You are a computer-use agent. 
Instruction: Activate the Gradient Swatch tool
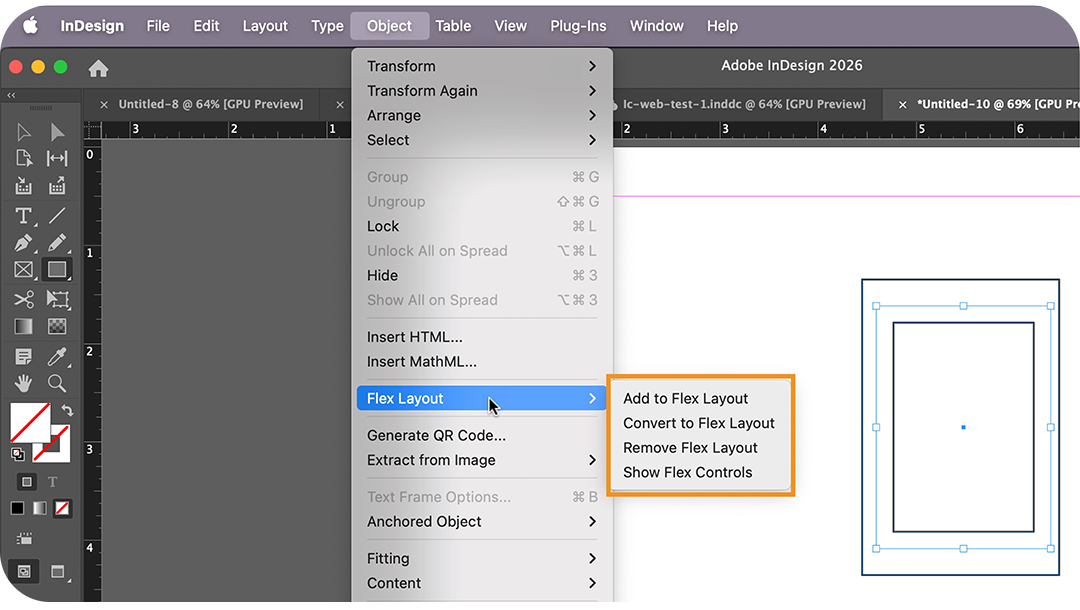click(22, 325)
